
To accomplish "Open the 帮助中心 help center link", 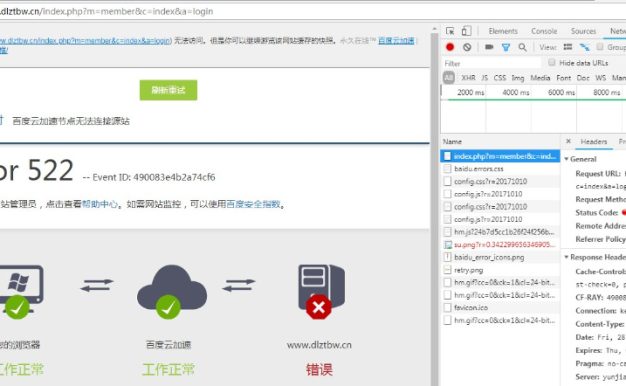I will click(x=100, y=204).
